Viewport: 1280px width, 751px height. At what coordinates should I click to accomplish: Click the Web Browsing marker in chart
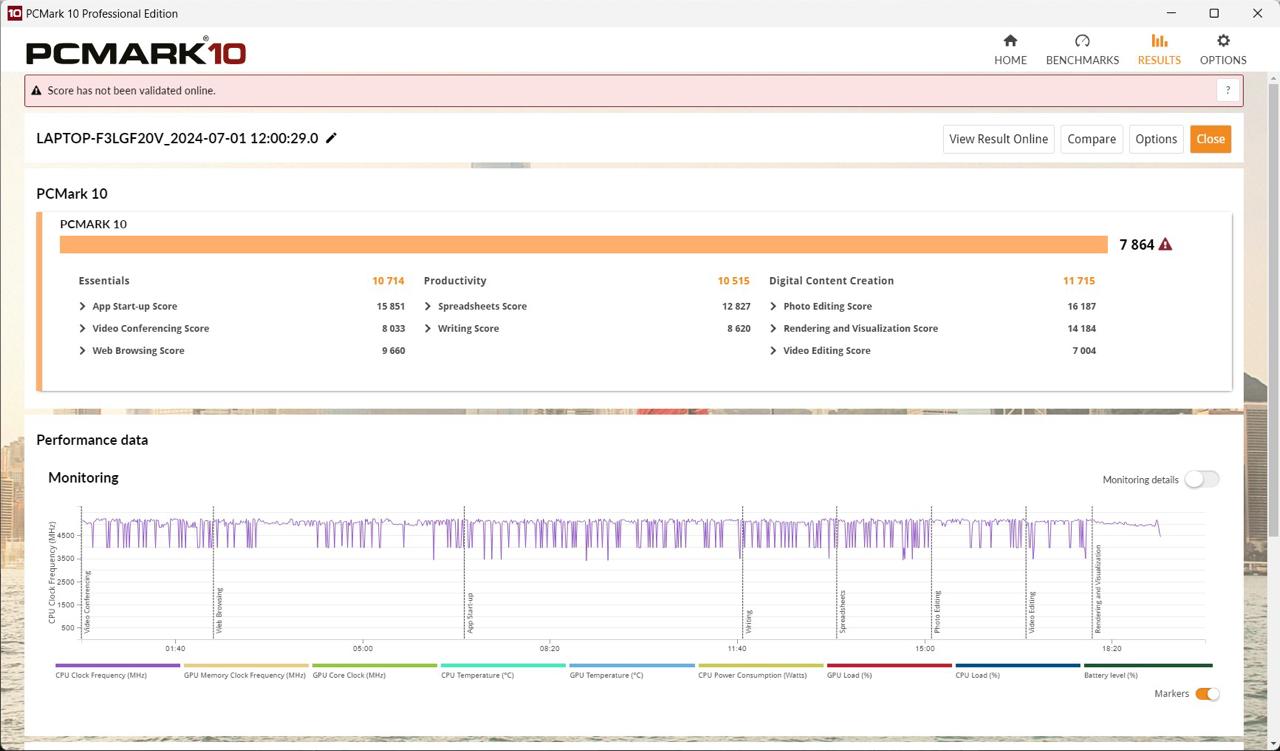(220, 611)
